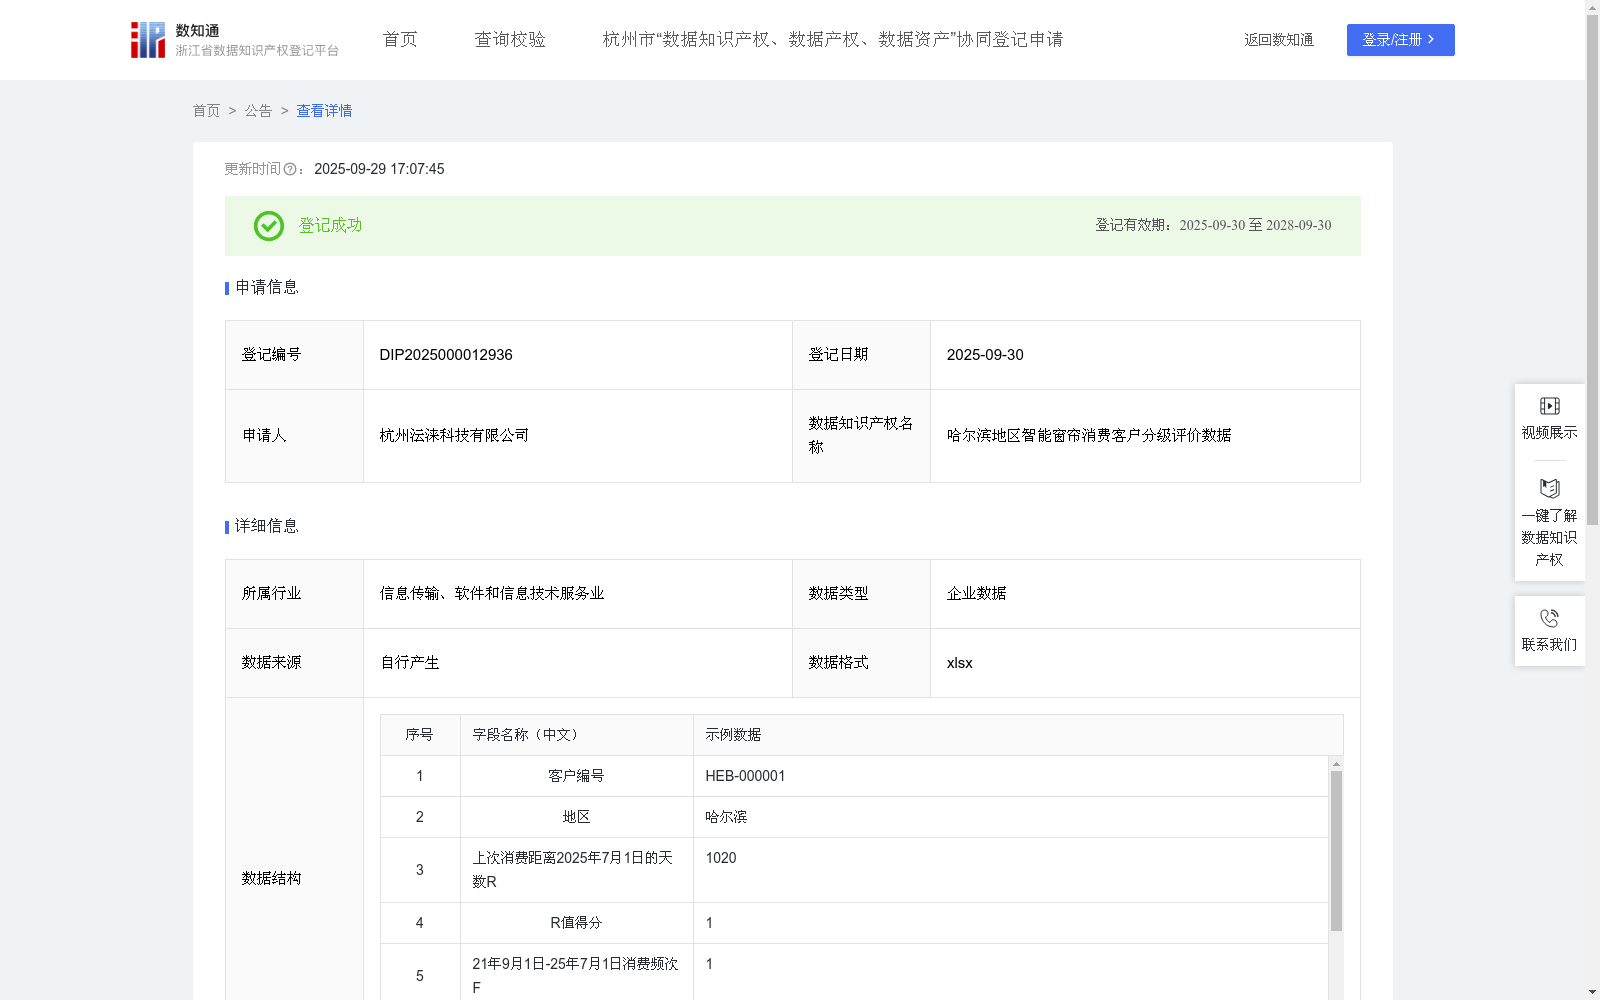Viewport: 1600px width, 1000px height.
Task: Click the help icon beside 更新时间
Action: pos(290,169)
